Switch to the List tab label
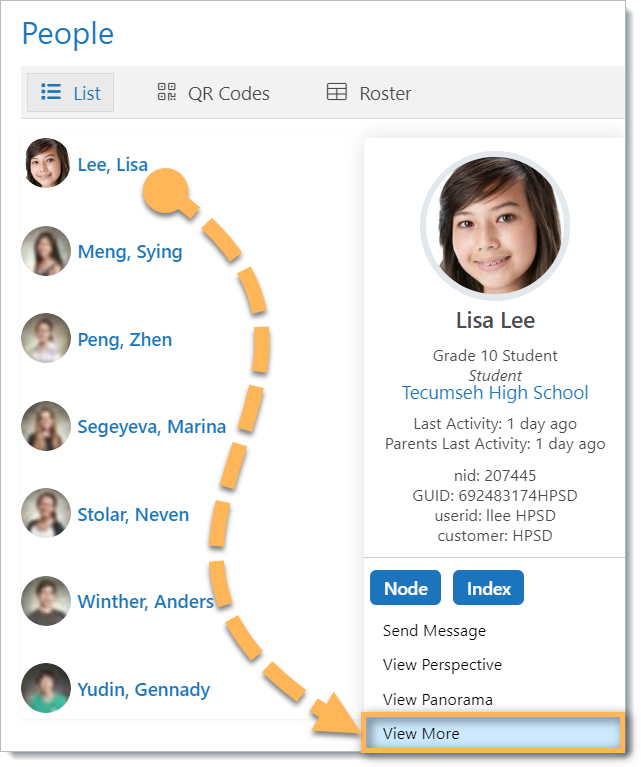Image resolution: width=641 pixels, height=767 pixels. tap(87, 93)
